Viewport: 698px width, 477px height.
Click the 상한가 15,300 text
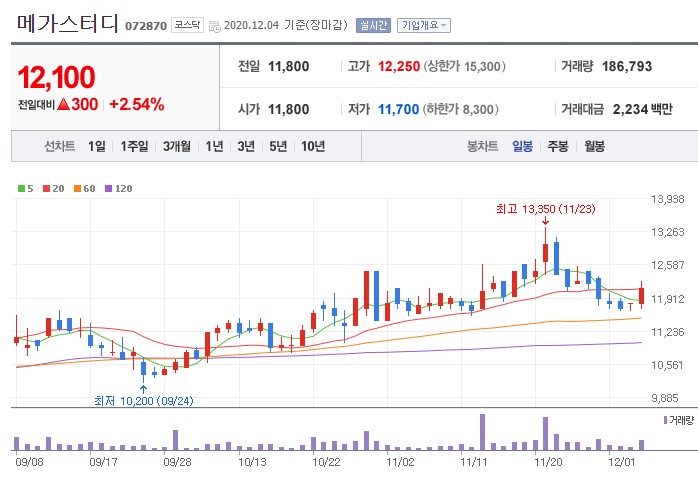point(465,66)
